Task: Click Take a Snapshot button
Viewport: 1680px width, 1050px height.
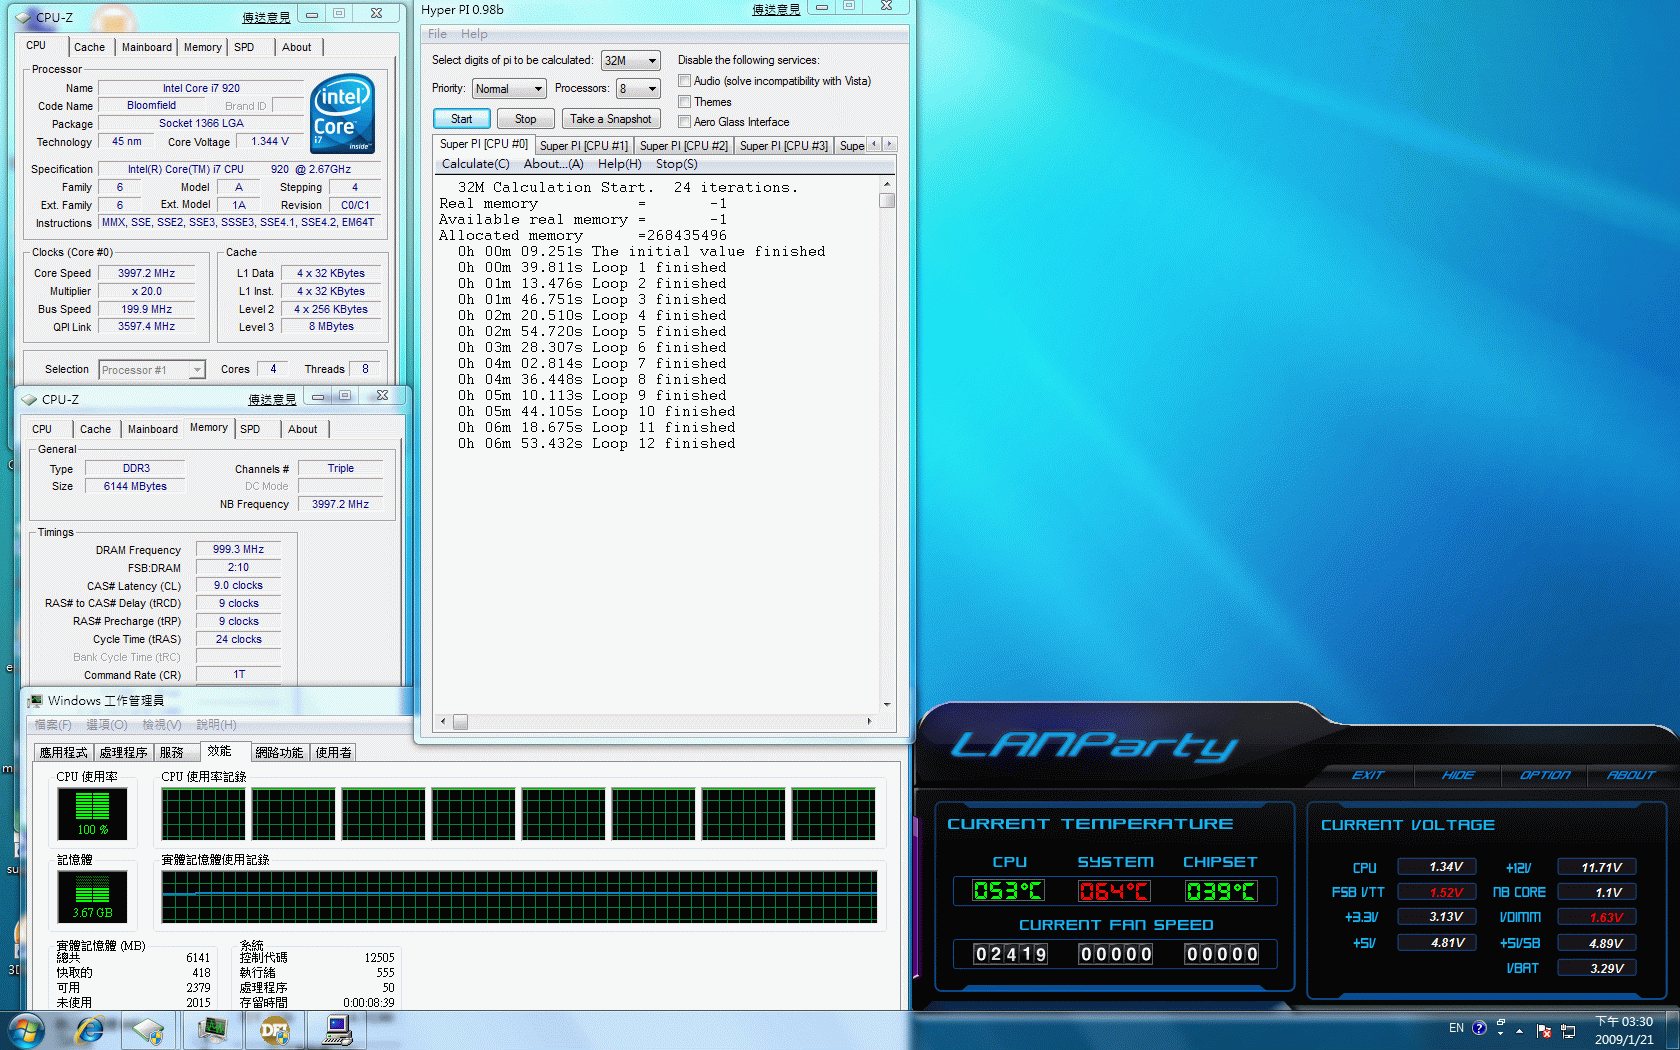Action: 610,119
